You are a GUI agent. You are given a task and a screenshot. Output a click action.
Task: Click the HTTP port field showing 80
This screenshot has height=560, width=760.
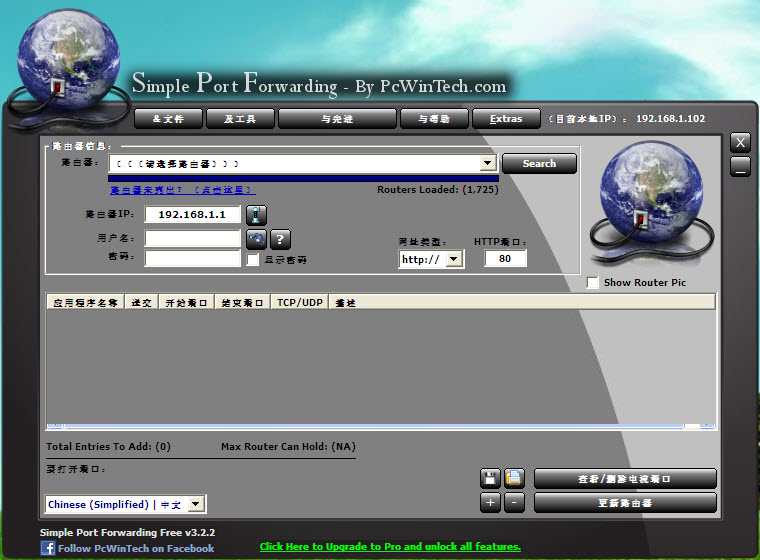[505, 258]
